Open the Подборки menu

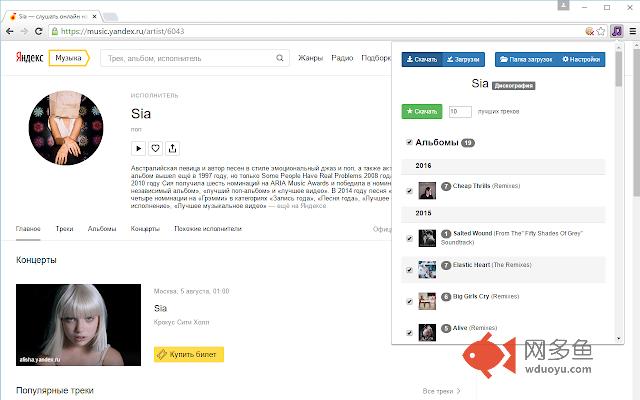pos(376,58)
